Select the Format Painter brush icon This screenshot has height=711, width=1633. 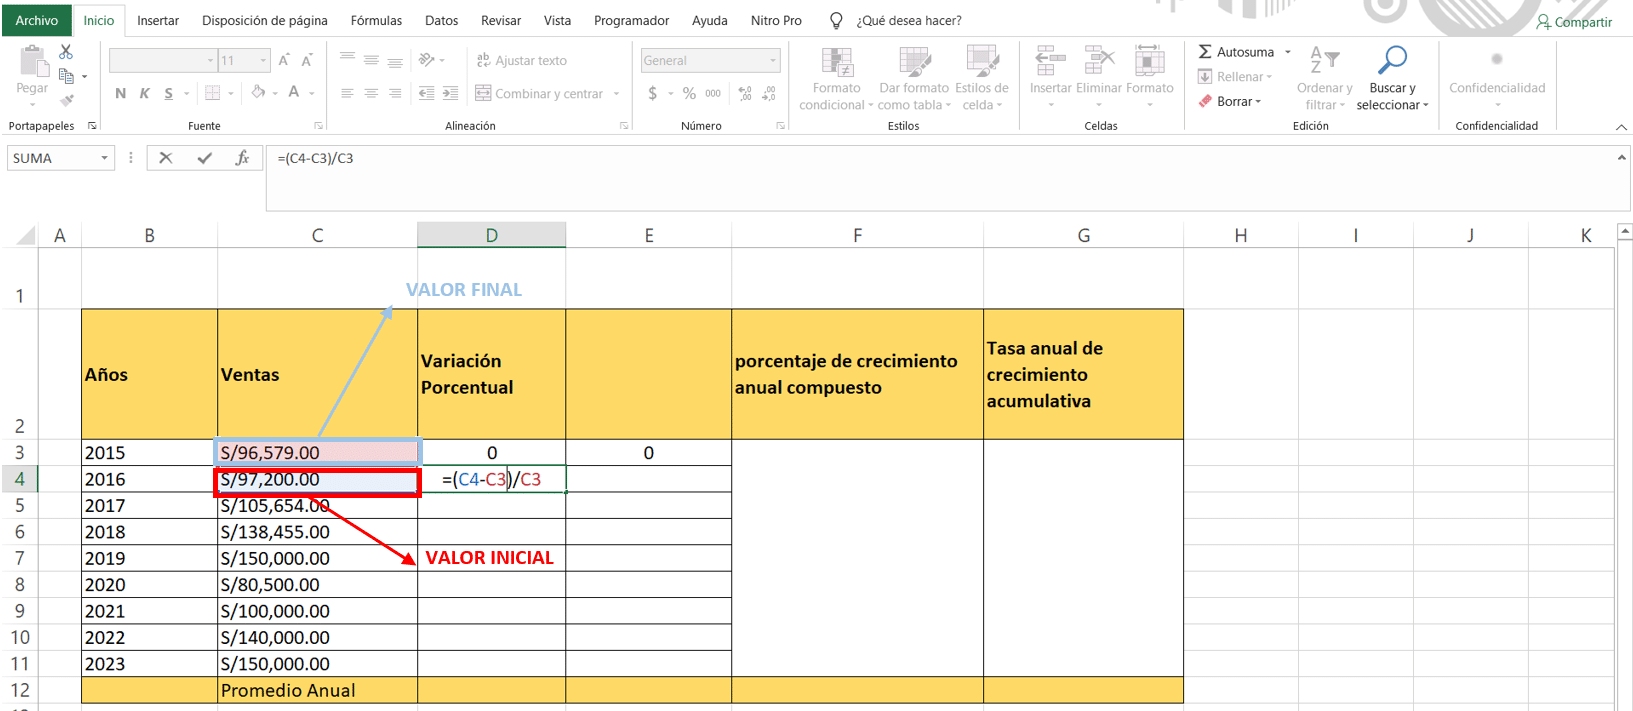(66, 100)
